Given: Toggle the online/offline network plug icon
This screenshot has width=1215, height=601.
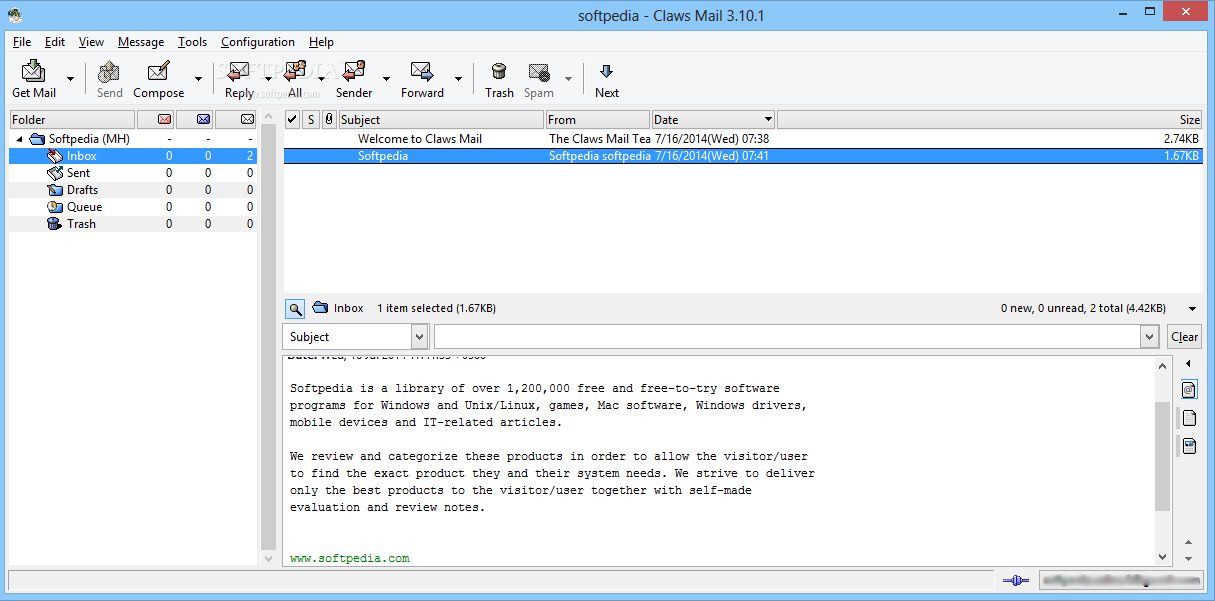Looking at the screenshot, I should (x=1015, y=580).
